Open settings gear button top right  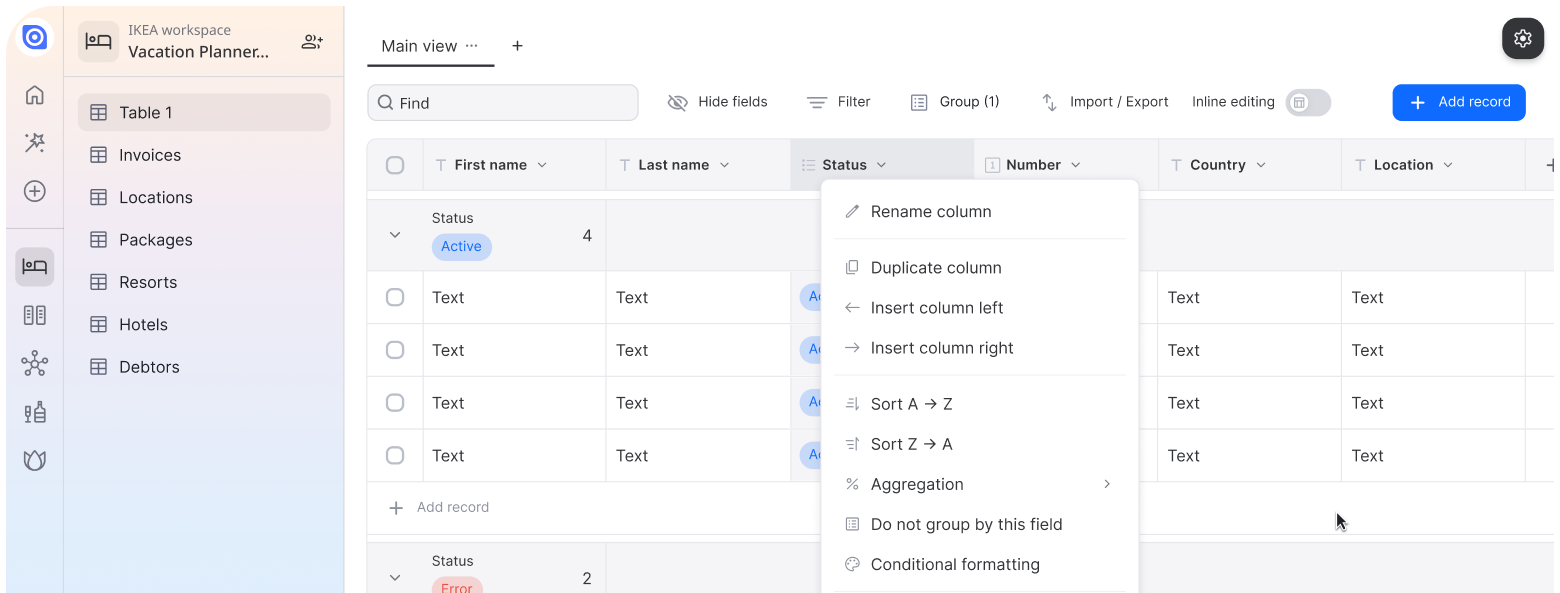point(1523,39)
